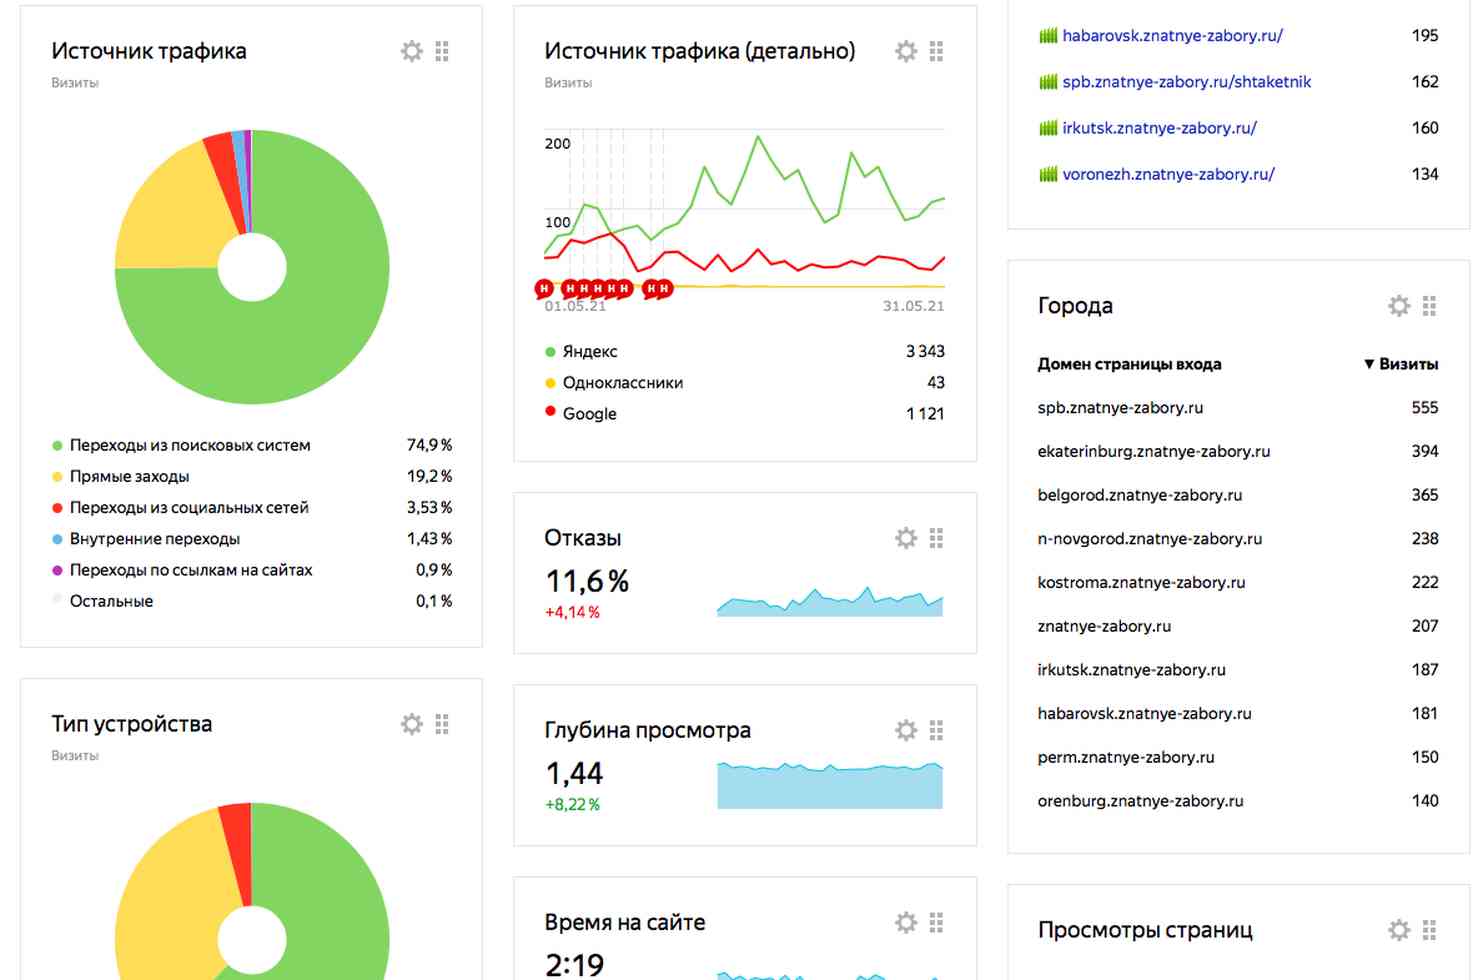This screenshot has width=1478, height=980.
Task: Click the gear icon in Глубина просмотра widget
Action: [x=905, y=730]
